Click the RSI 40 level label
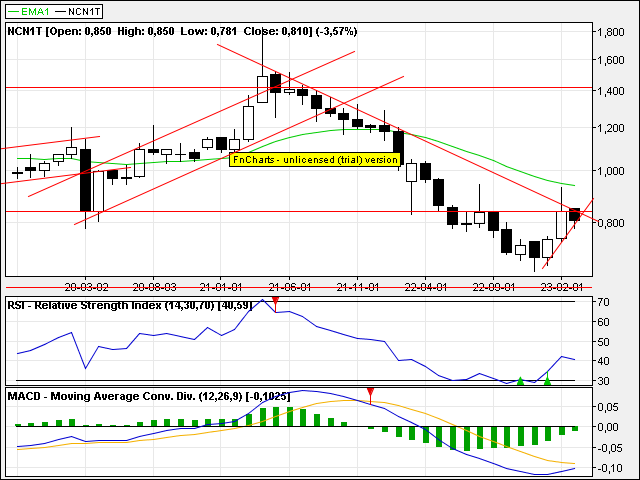This screenshot has width=640, height=480. (x=604, y=361)
